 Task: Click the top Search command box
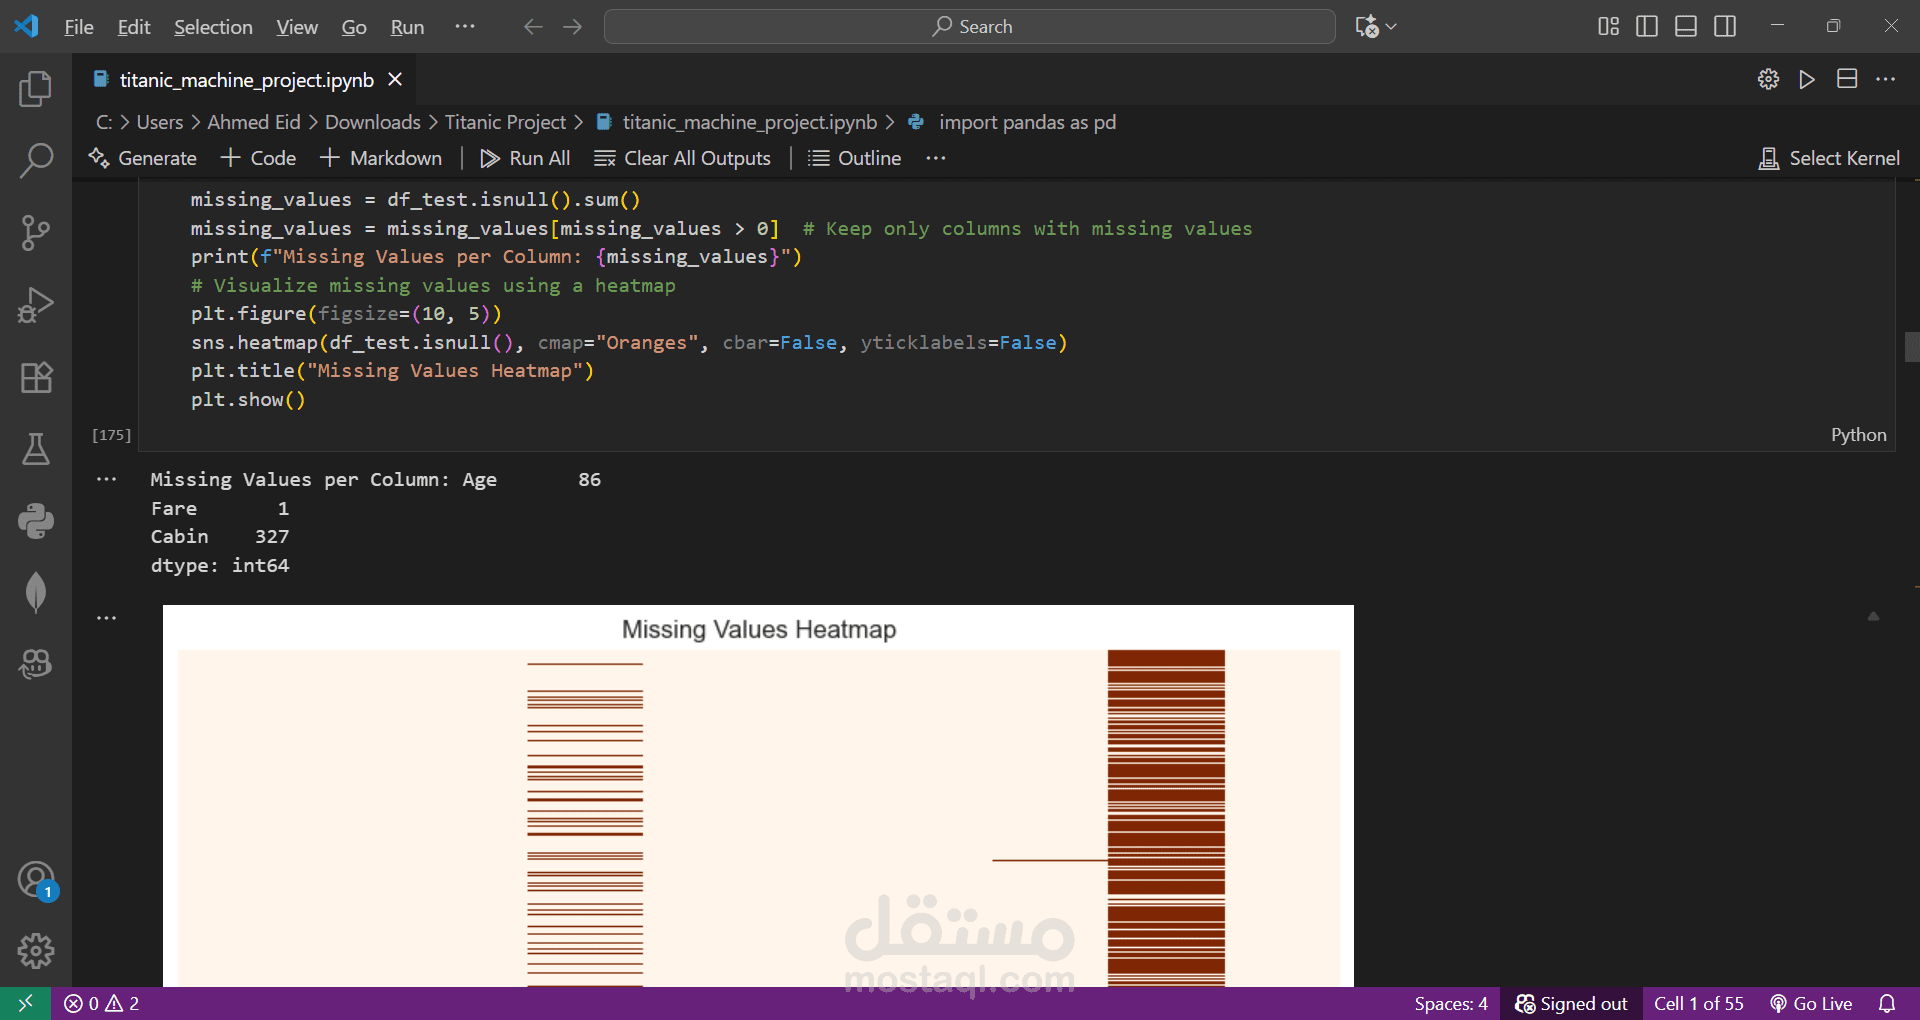[969, 27]
